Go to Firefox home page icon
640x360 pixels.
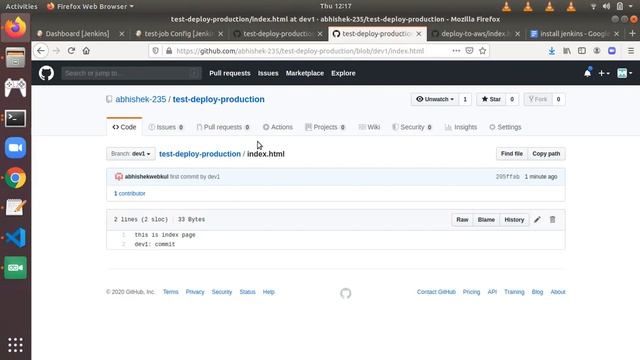(x=86, y=51)
